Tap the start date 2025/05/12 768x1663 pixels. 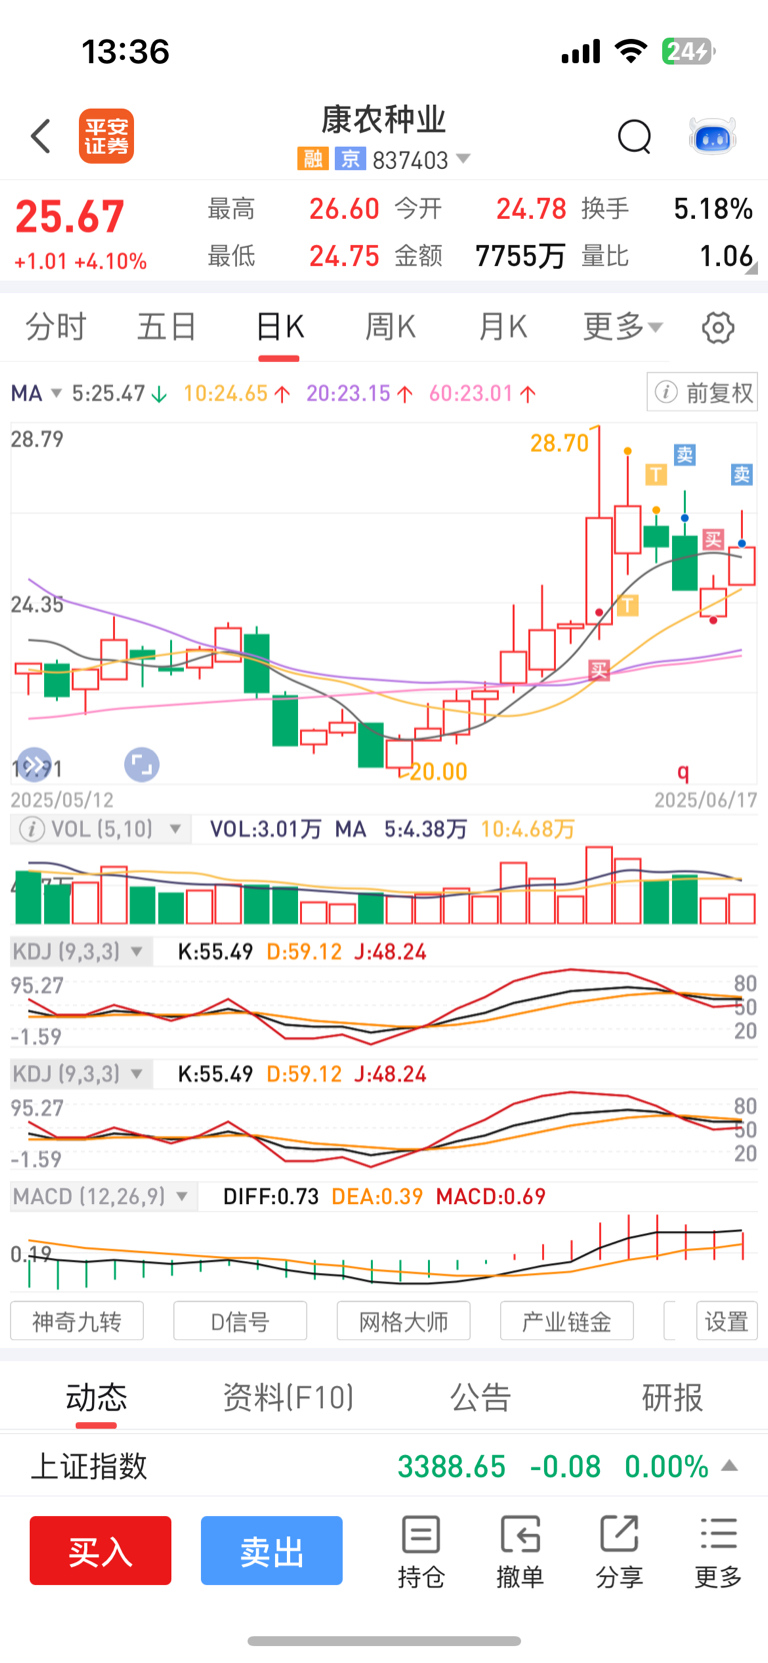tap(62, 800)
